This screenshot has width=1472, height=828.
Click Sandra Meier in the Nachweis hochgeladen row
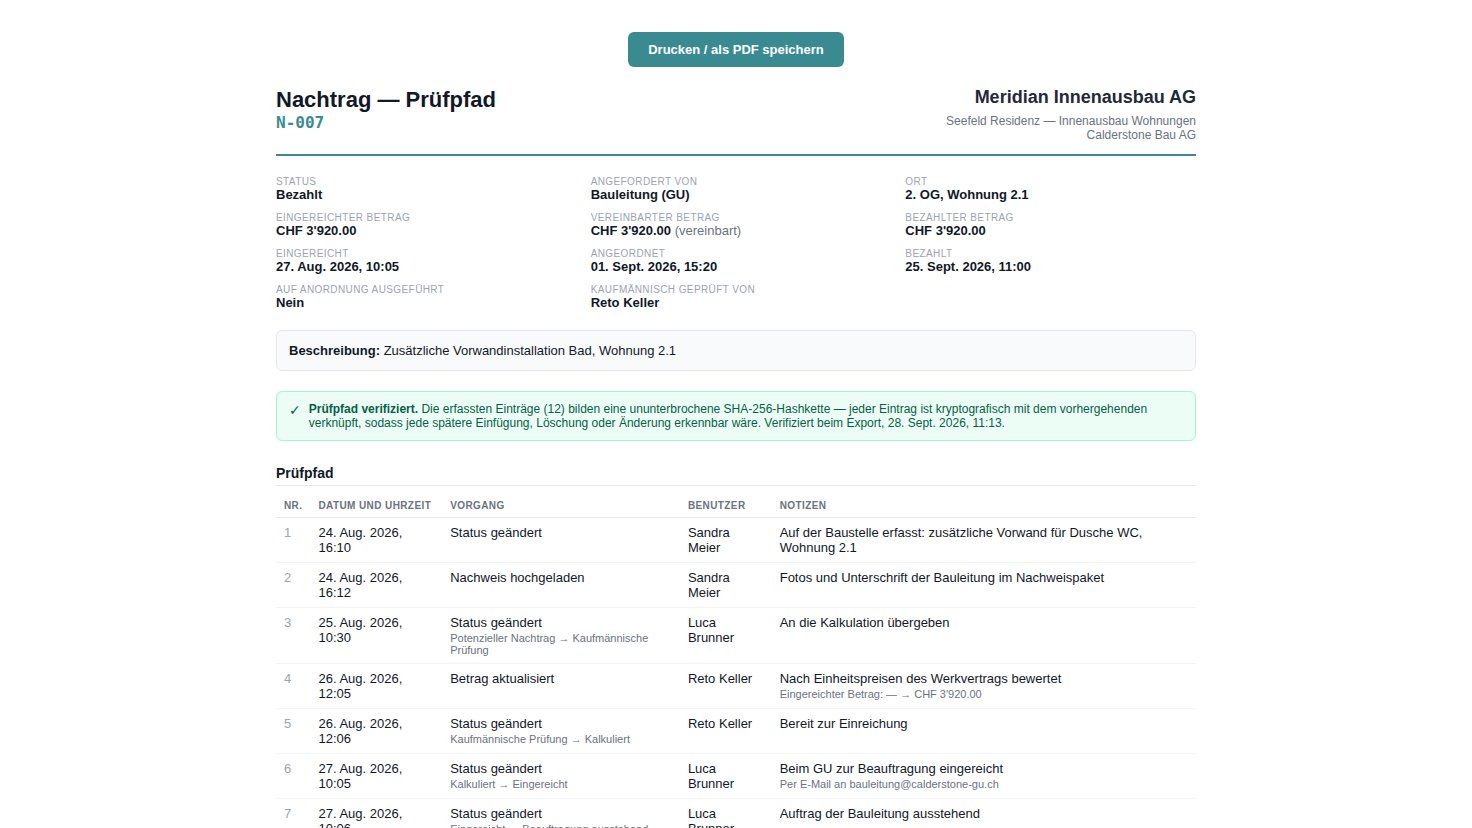(x=709, y=585)
